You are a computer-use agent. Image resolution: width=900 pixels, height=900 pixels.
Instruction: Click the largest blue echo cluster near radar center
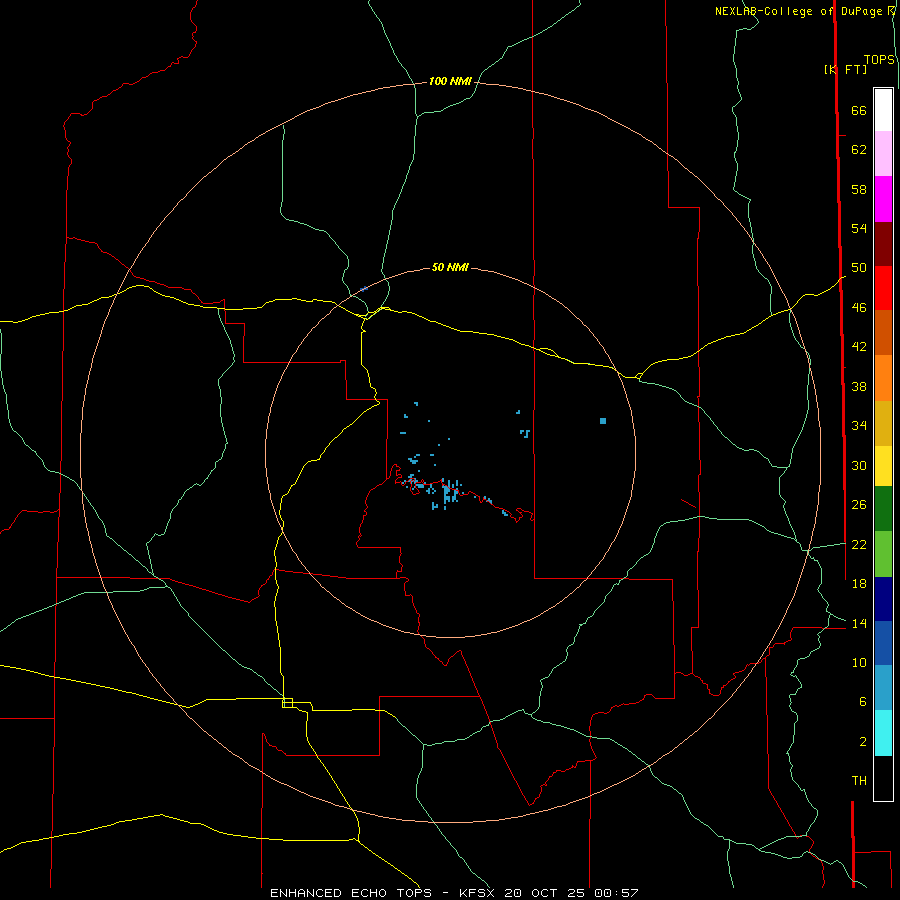[x=450, y=493]
